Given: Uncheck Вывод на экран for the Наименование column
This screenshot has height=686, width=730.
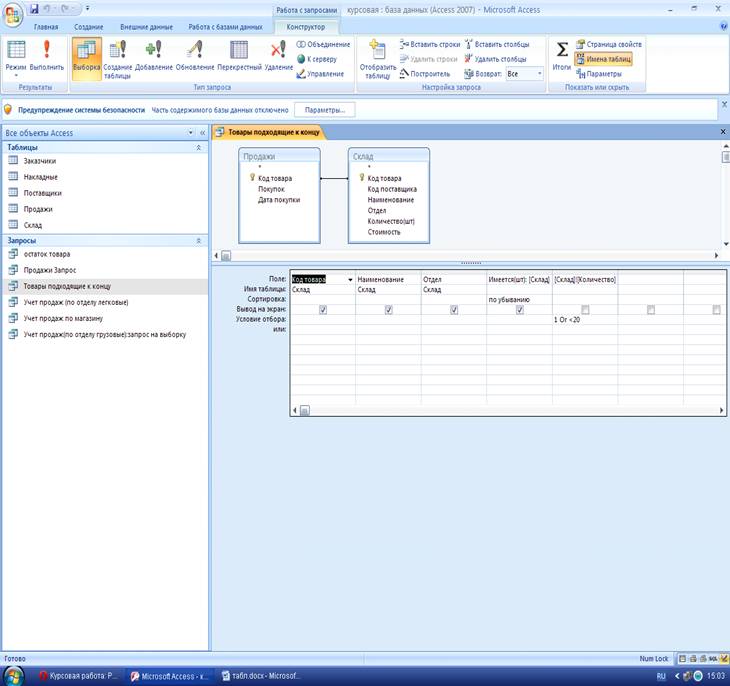Looking at the screenshot, I should pyautogui.click(x=388, y=310).
